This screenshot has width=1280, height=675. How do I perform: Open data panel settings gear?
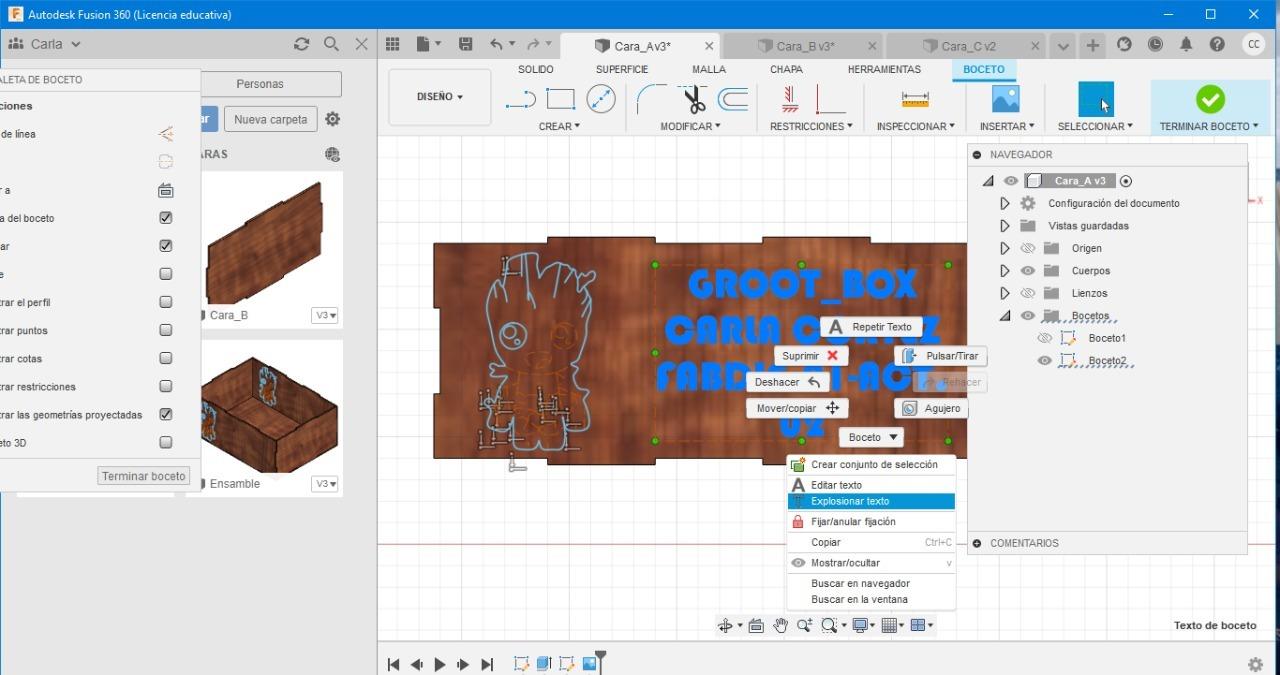click(333, 119)
